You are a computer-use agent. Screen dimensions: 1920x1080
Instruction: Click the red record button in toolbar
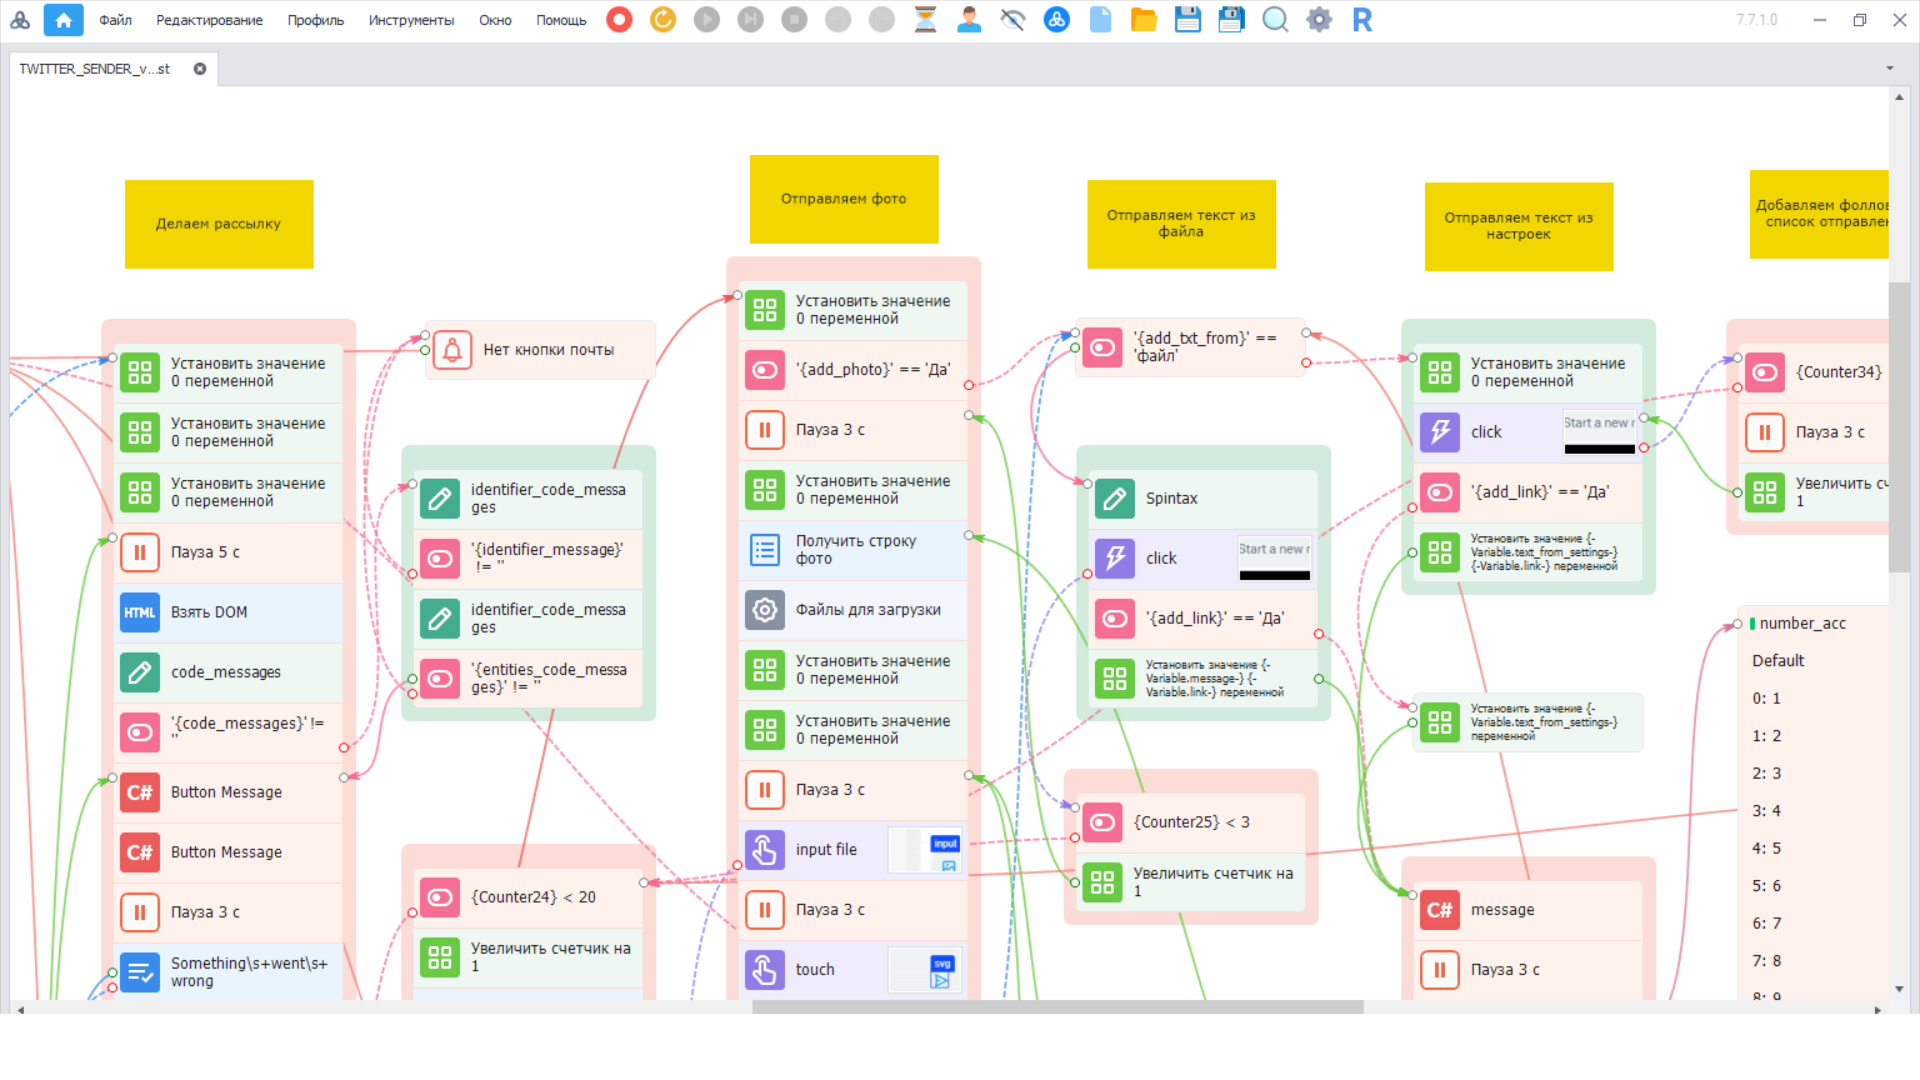(619, 19)
